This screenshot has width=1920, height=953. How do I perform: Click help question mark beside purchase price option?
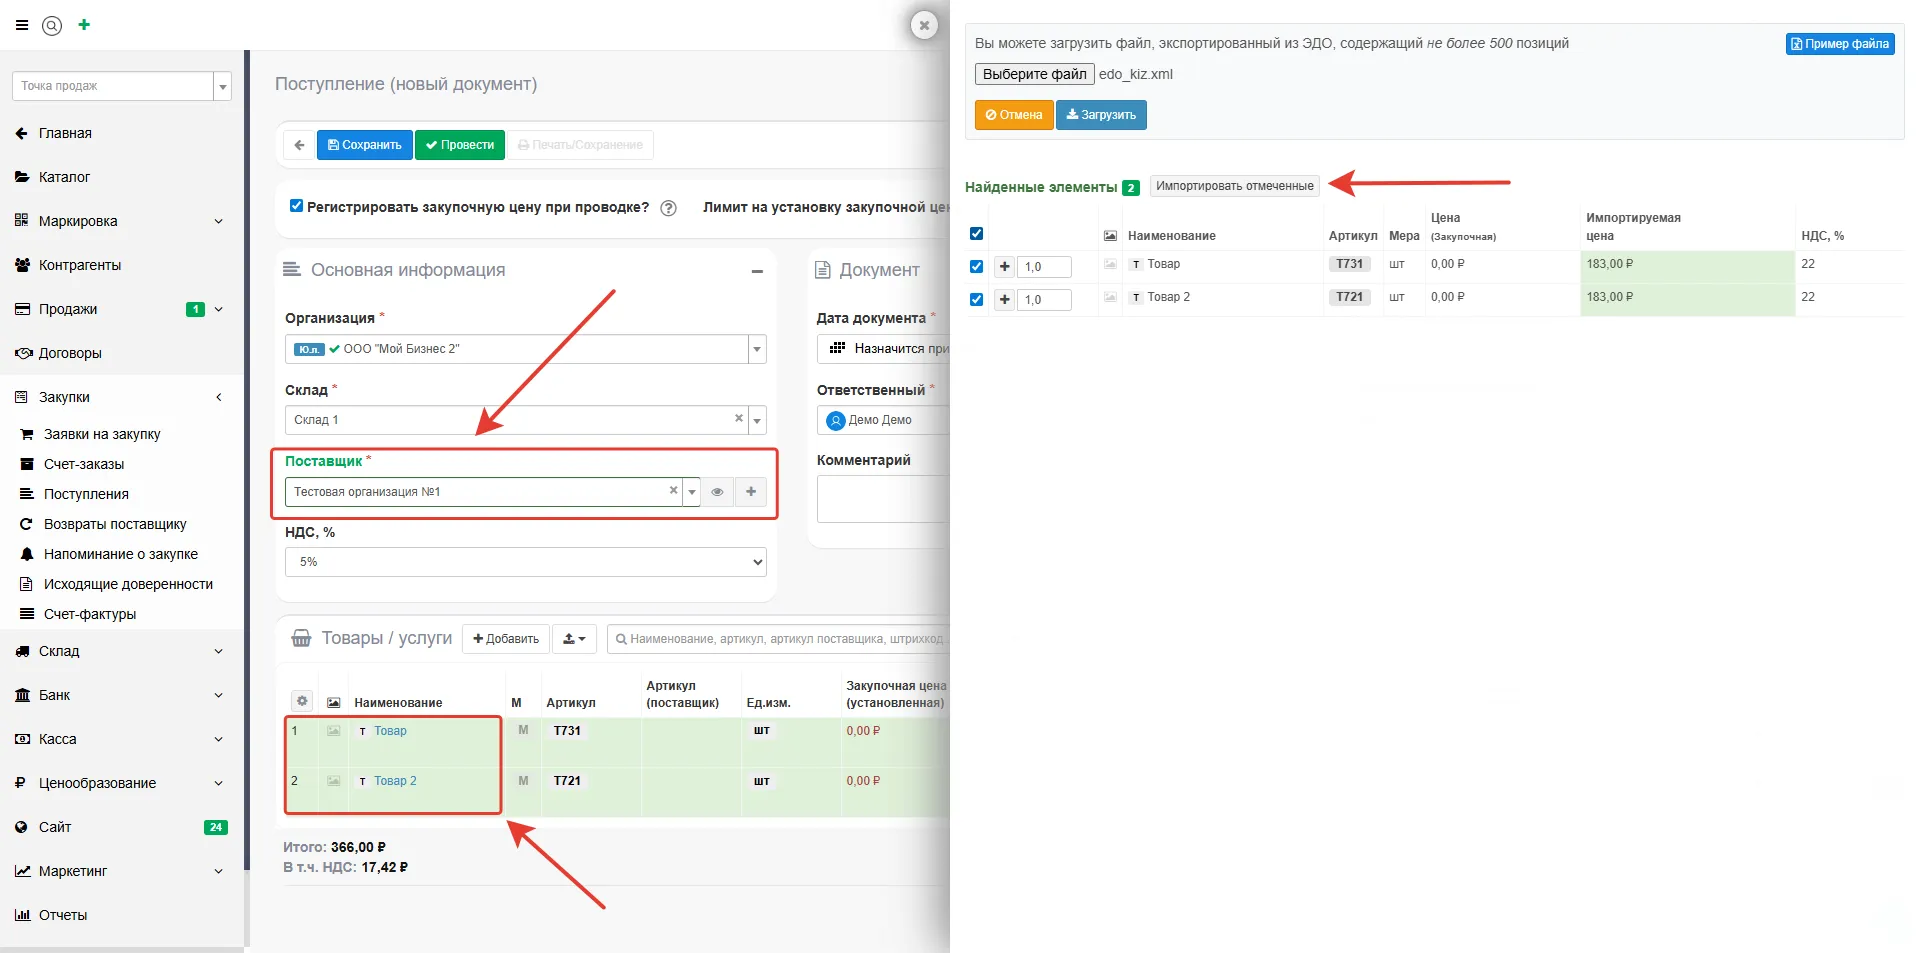669,208
